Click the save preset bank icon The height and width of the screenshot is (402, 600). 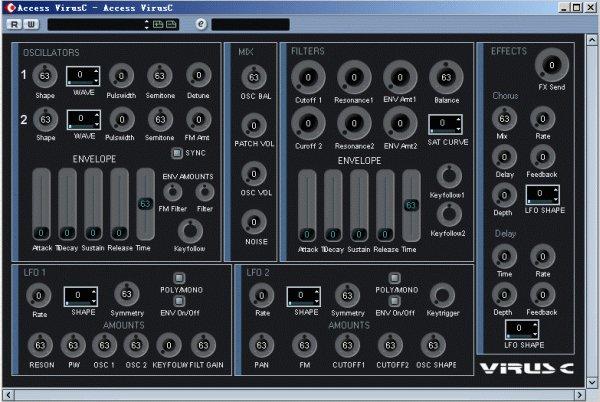point(171,24)
